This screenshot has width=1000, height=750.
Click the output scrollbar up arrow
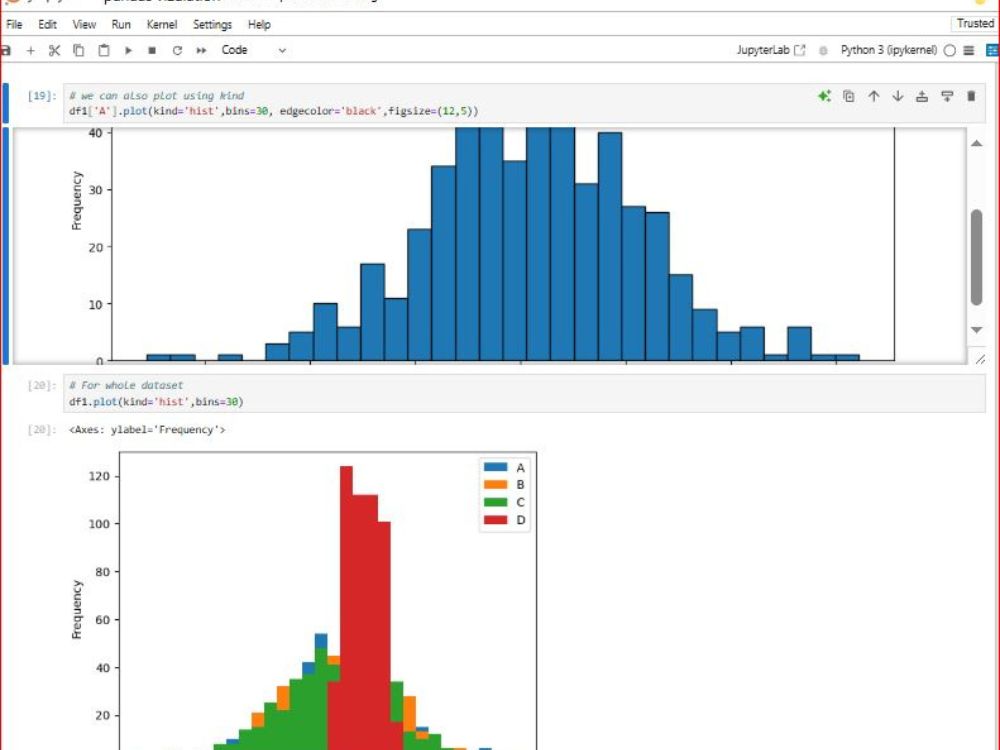pyautogui.click(x=976, y=143)
